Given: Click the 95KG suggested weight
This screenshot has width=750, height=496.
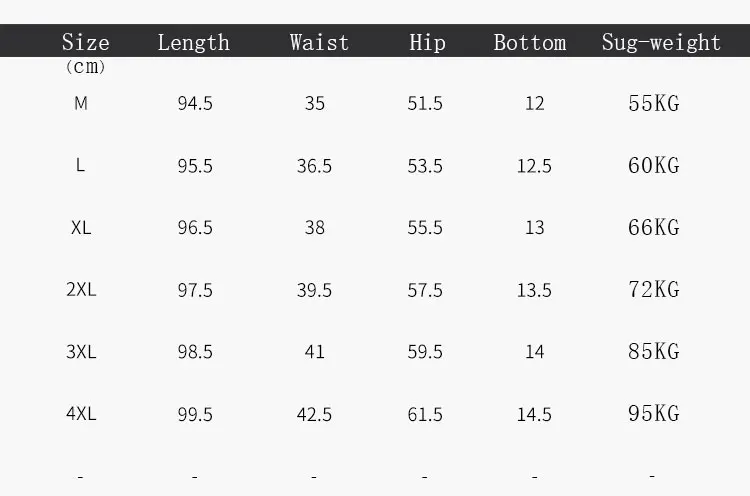Looking at the screenshot, I should click(x=654, y=413).
